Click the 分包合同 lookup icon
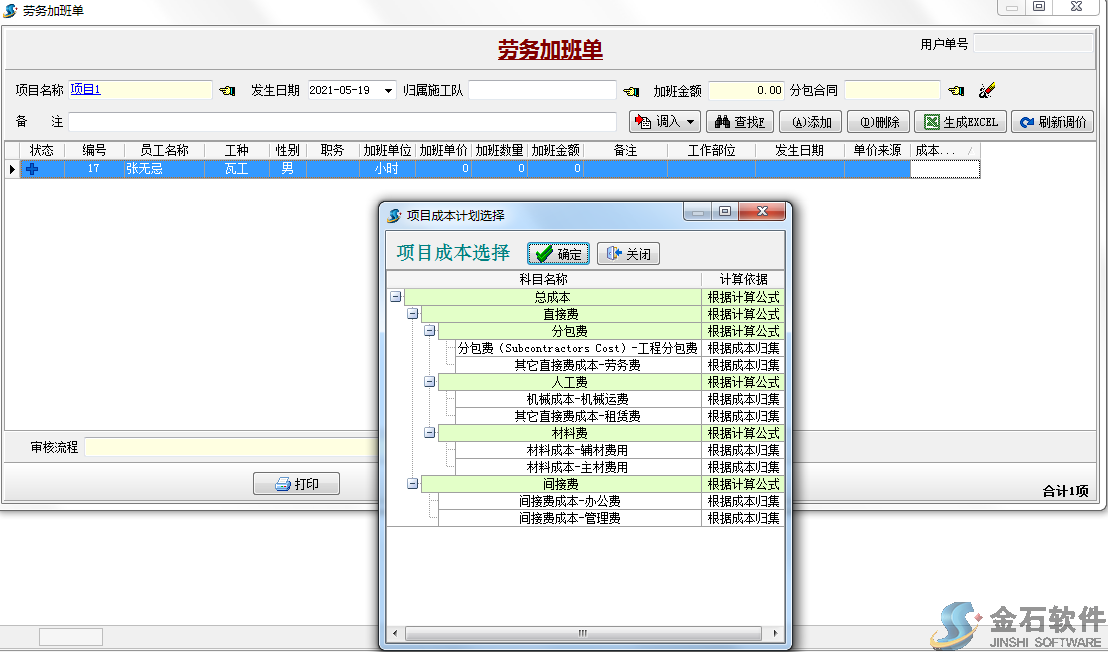 click(955, 89)
